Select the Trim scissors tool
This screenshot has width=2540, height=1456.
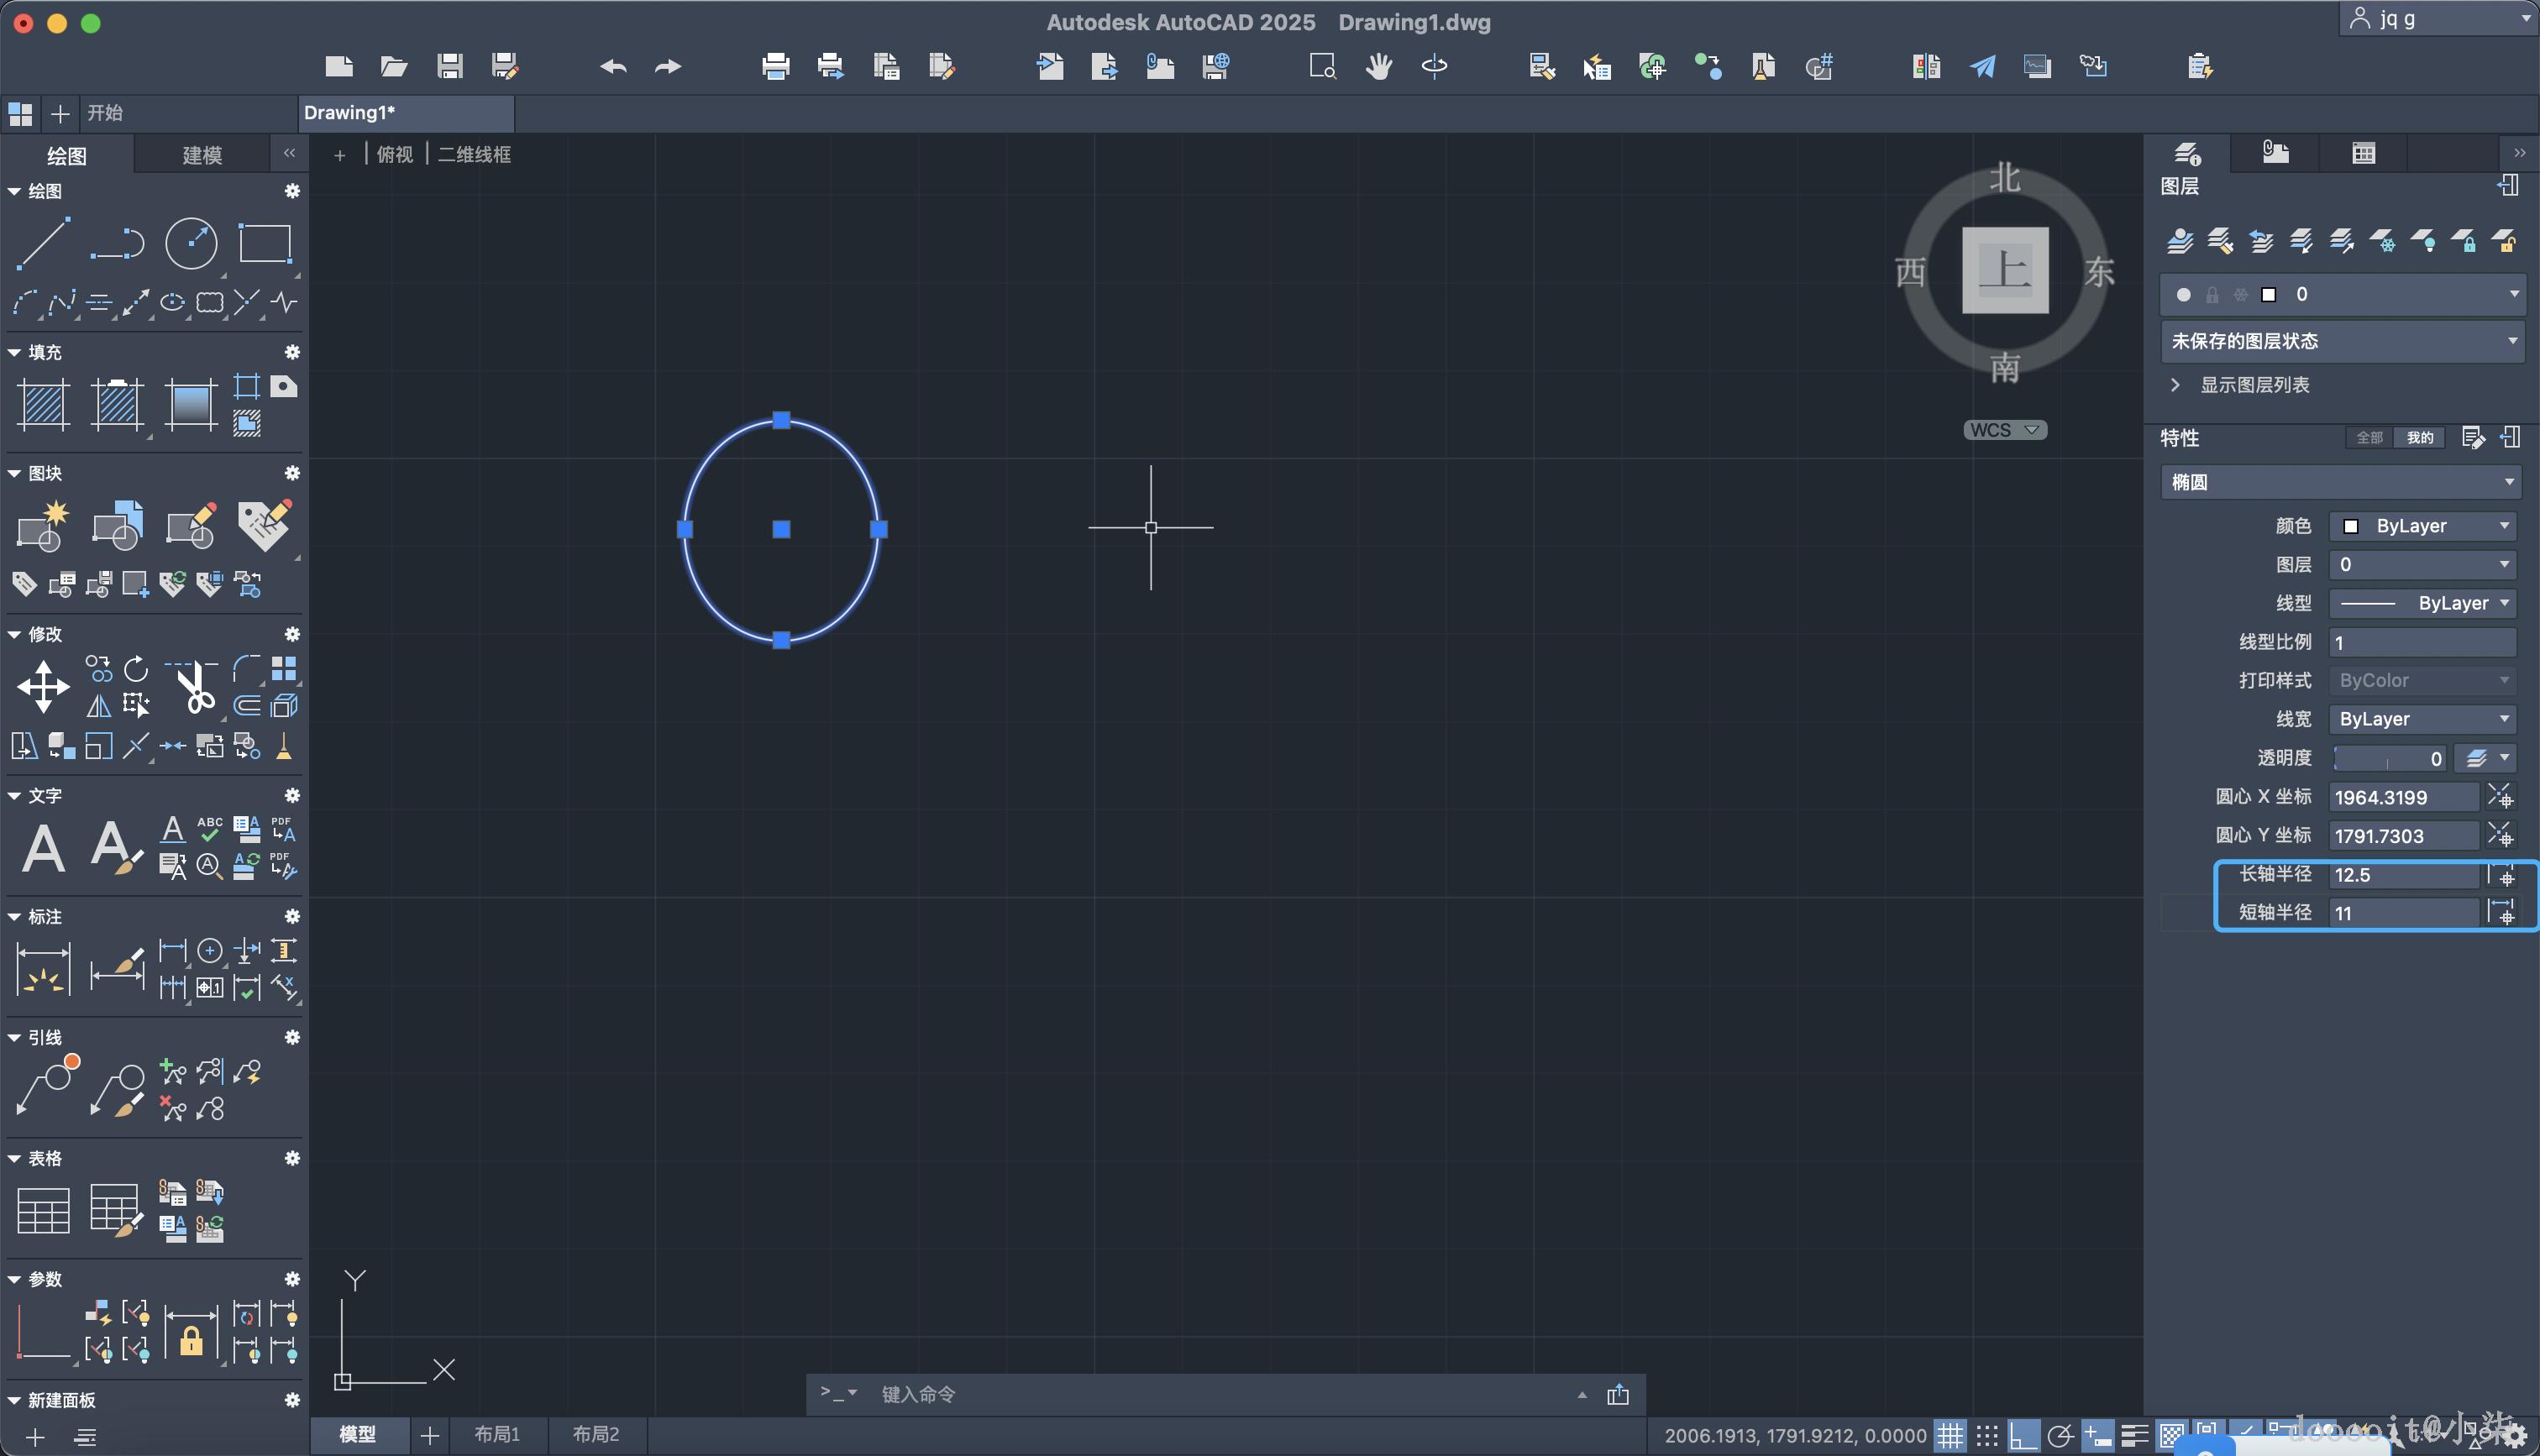[x=193, y=687]
